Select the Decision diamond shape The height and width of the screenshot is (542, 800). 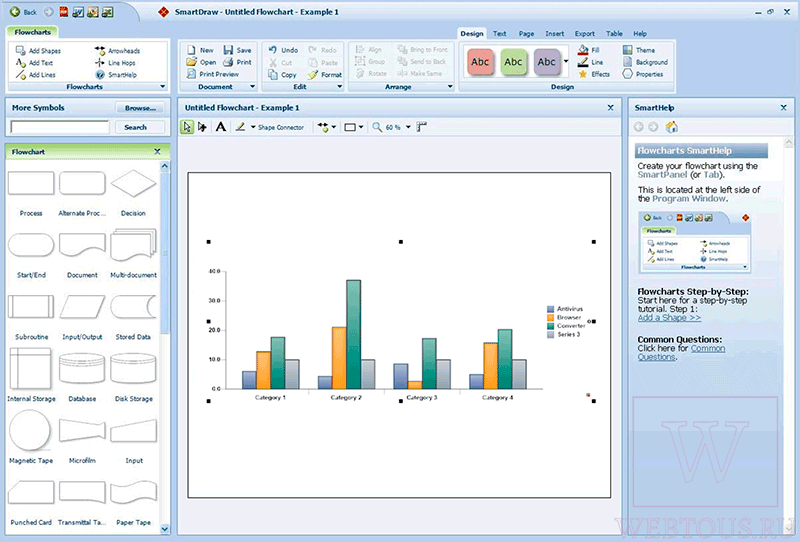pos(133,183)
